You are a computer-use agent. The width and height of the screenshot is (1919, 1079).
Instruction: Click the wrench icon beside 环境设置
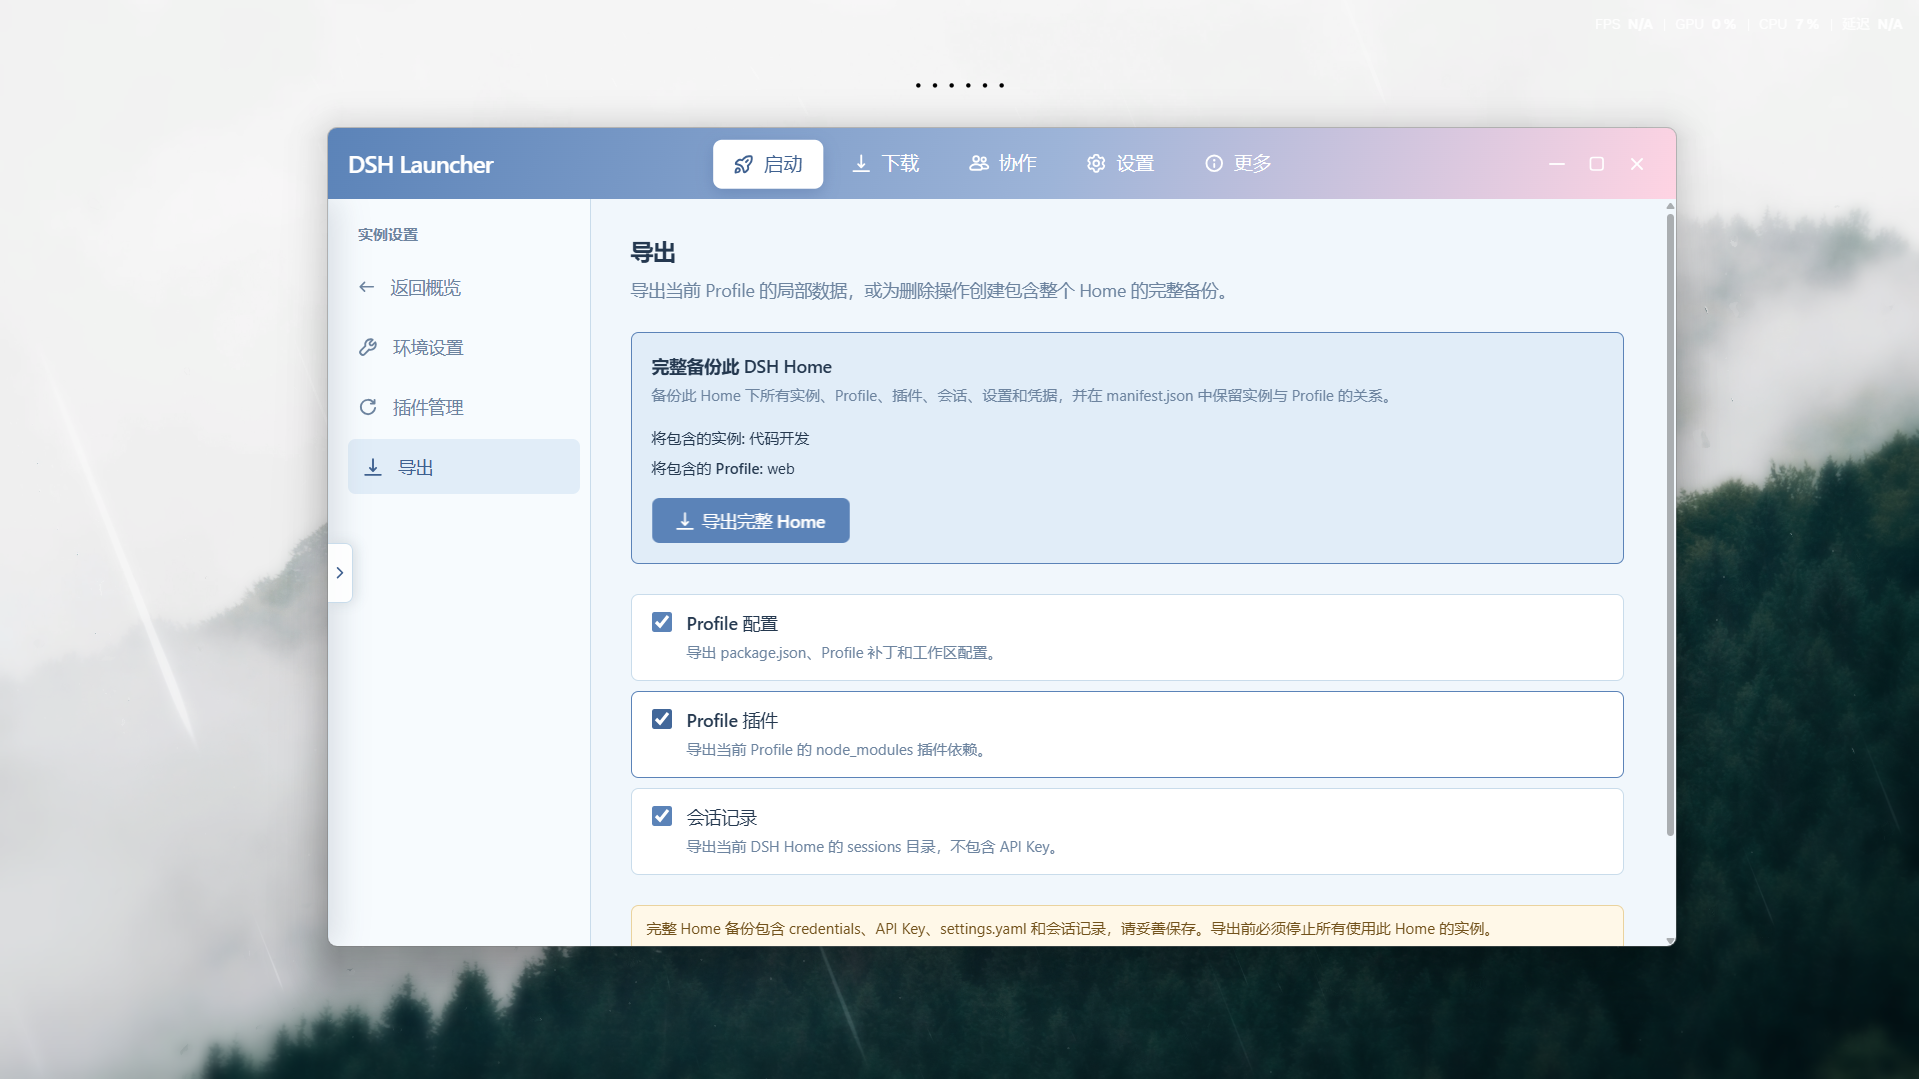pos(368,347)
